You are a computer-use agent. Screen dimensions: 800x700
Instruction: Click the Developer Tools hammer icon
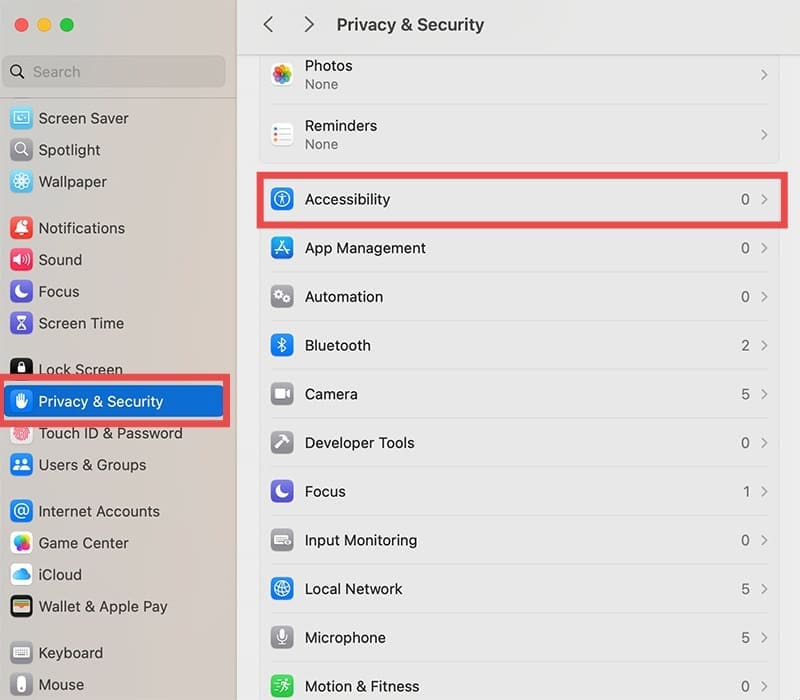[282, 443]
